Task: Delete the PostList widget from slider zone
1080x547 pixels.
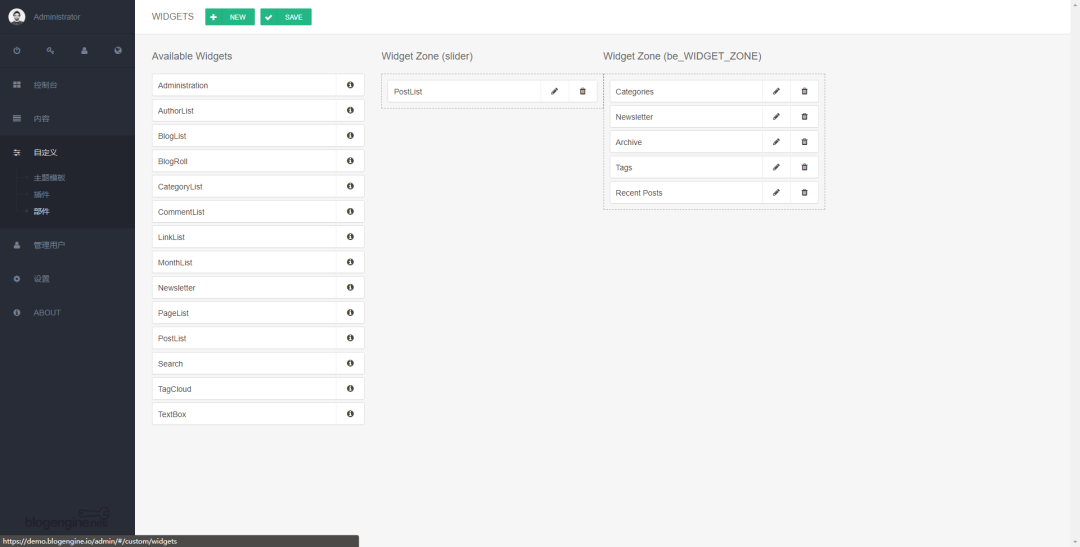Action: (x=583, y=91)
